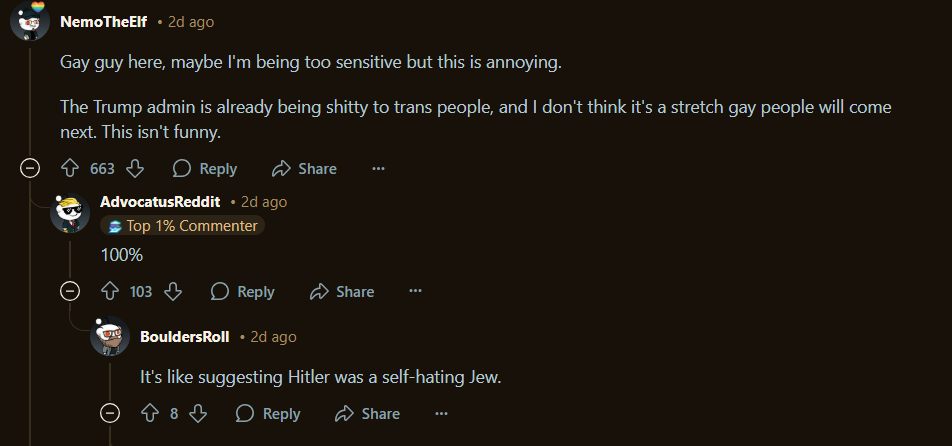Downvote BouldersRoll's comment
The width and height of the screenshot is (952, 446).
198,413
